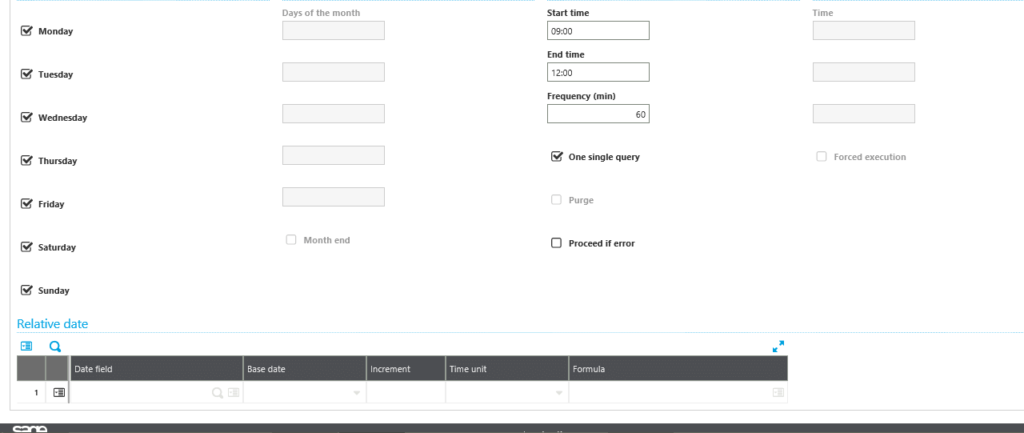The width and height of the screenshot is (1024, 433).
Task: Click into the Start time field
Action: 598,31
